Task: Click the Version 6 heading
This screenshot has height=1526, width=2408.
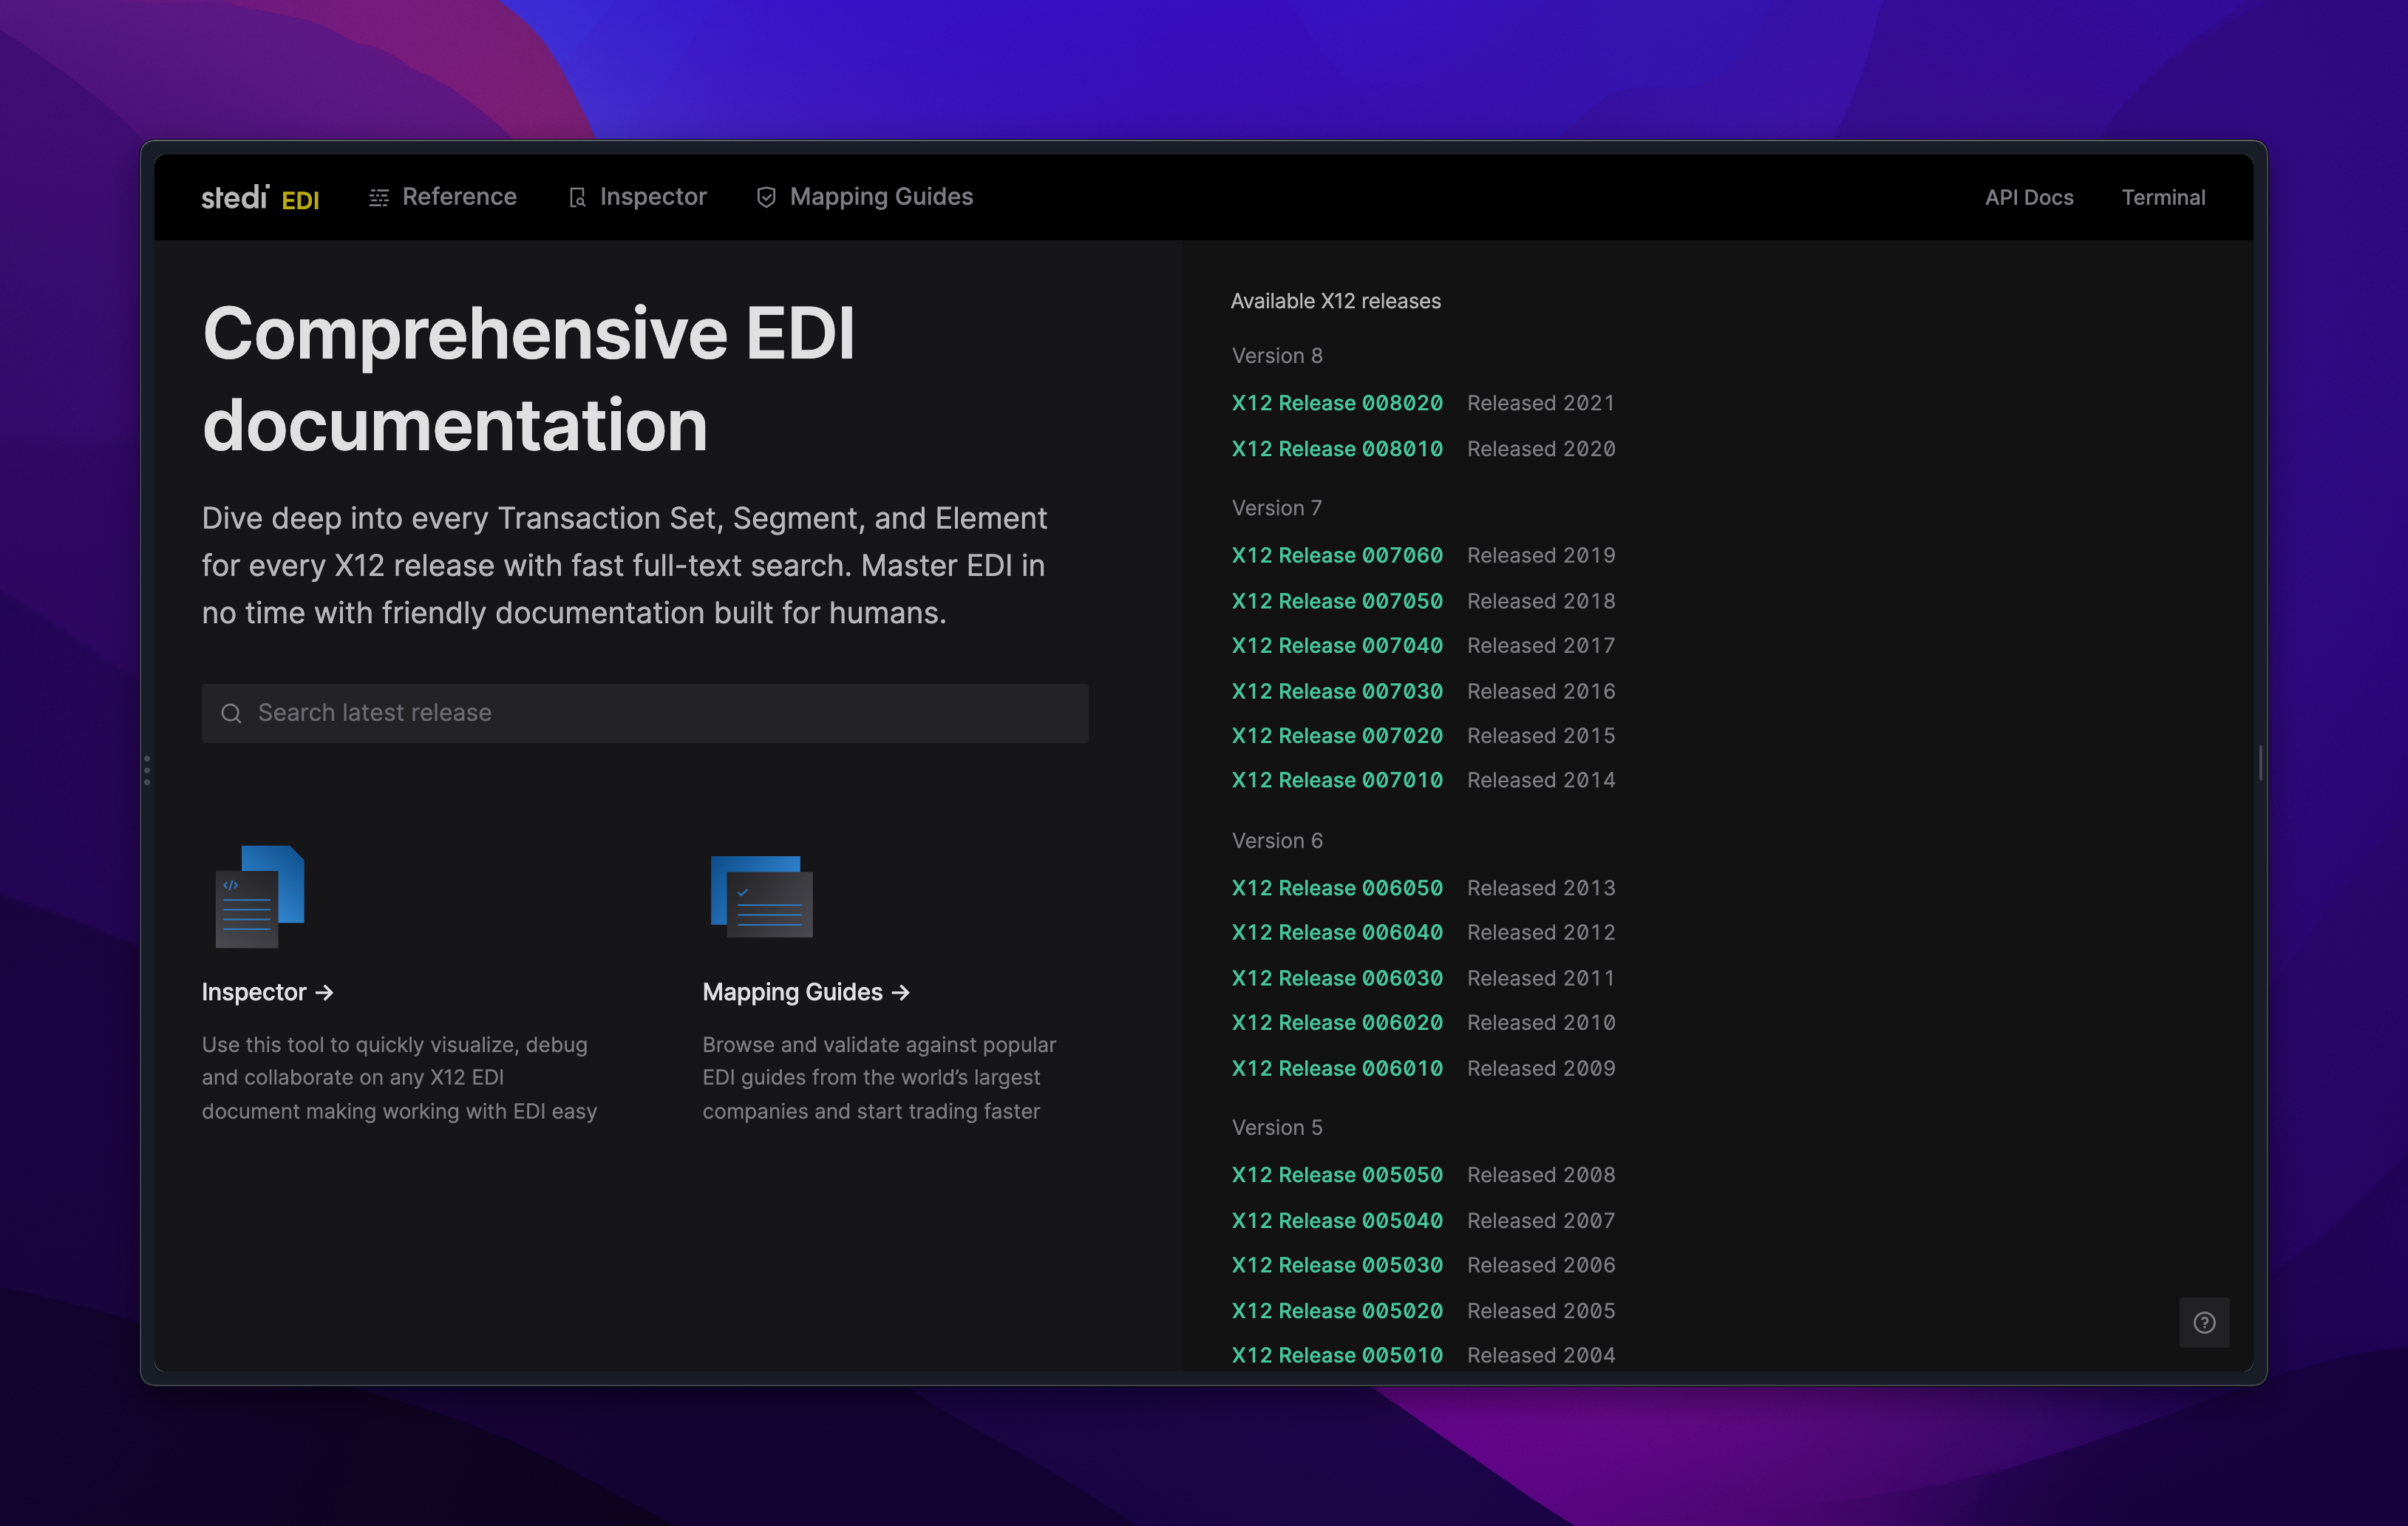Action: (x=1277, y=841)
